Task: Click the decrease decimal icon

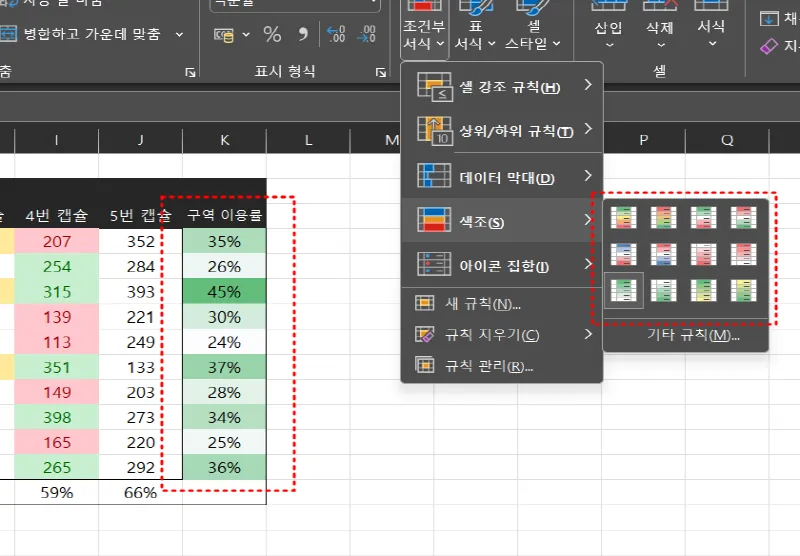Action: pyautogui.click(x=366, y=35)
